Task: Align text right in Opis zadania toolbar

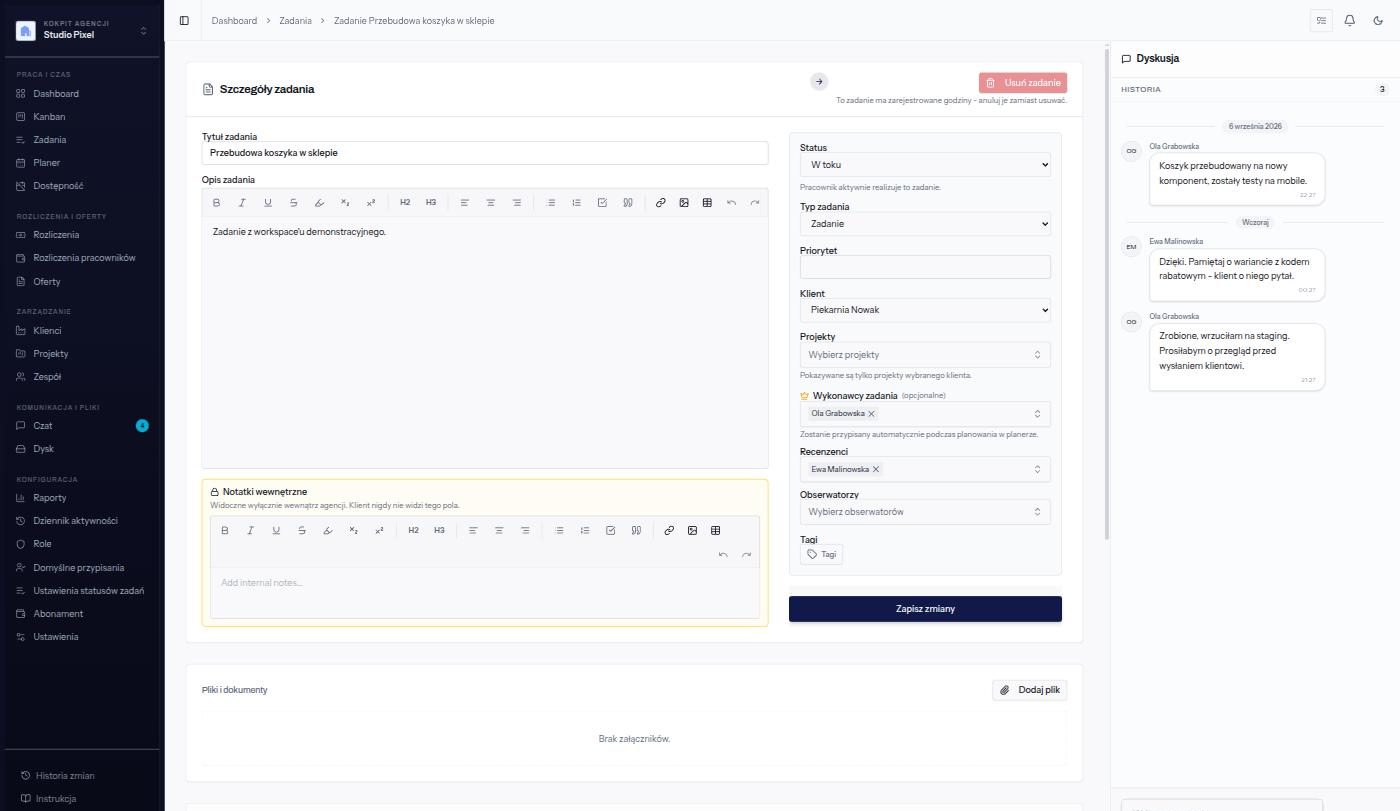Action: tap(517, 202)
